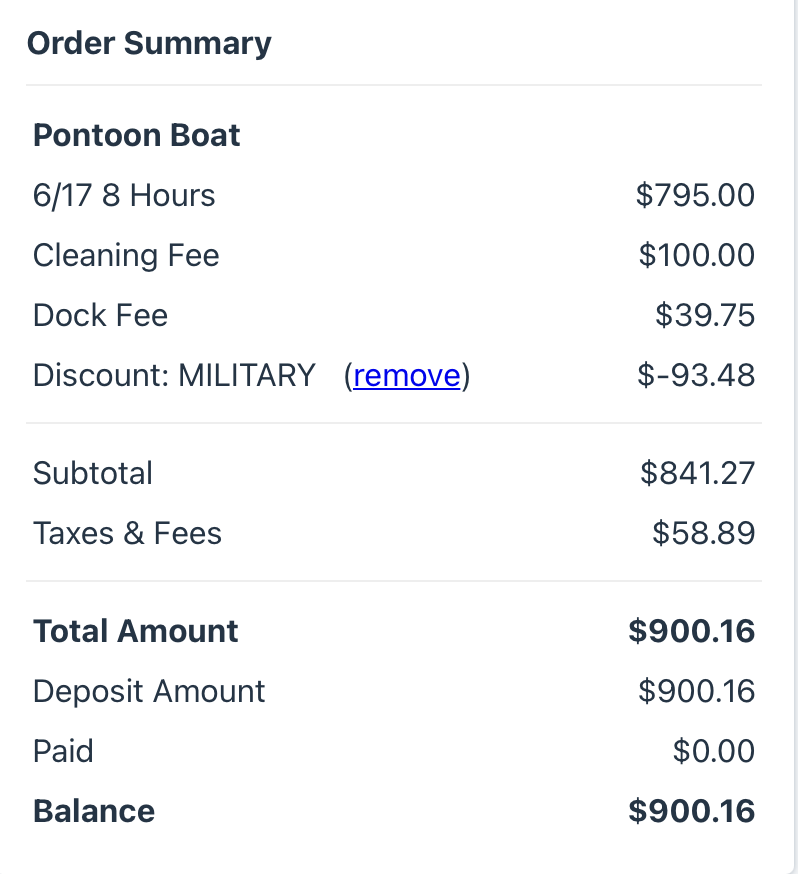Click the Total Amount label
The width and height of the screenshot is (798, 874).
pyautogui.click(x=135, y=631)
